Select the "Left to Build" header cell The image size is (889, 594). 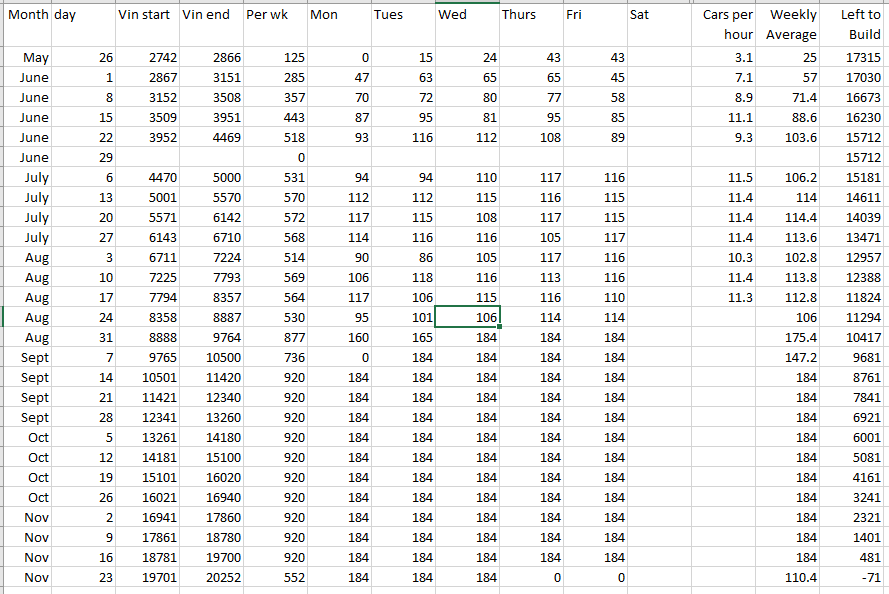(x=854, y=24)
